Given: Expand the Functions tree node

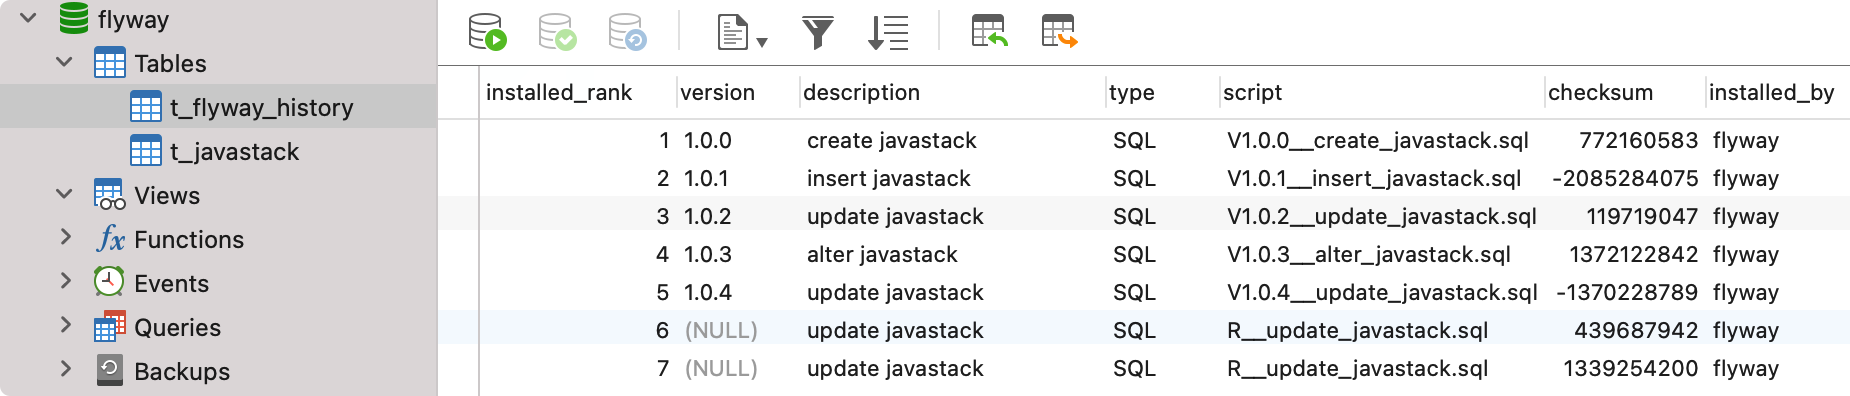Looking at the screenshot, I should (x=65, y=238).
